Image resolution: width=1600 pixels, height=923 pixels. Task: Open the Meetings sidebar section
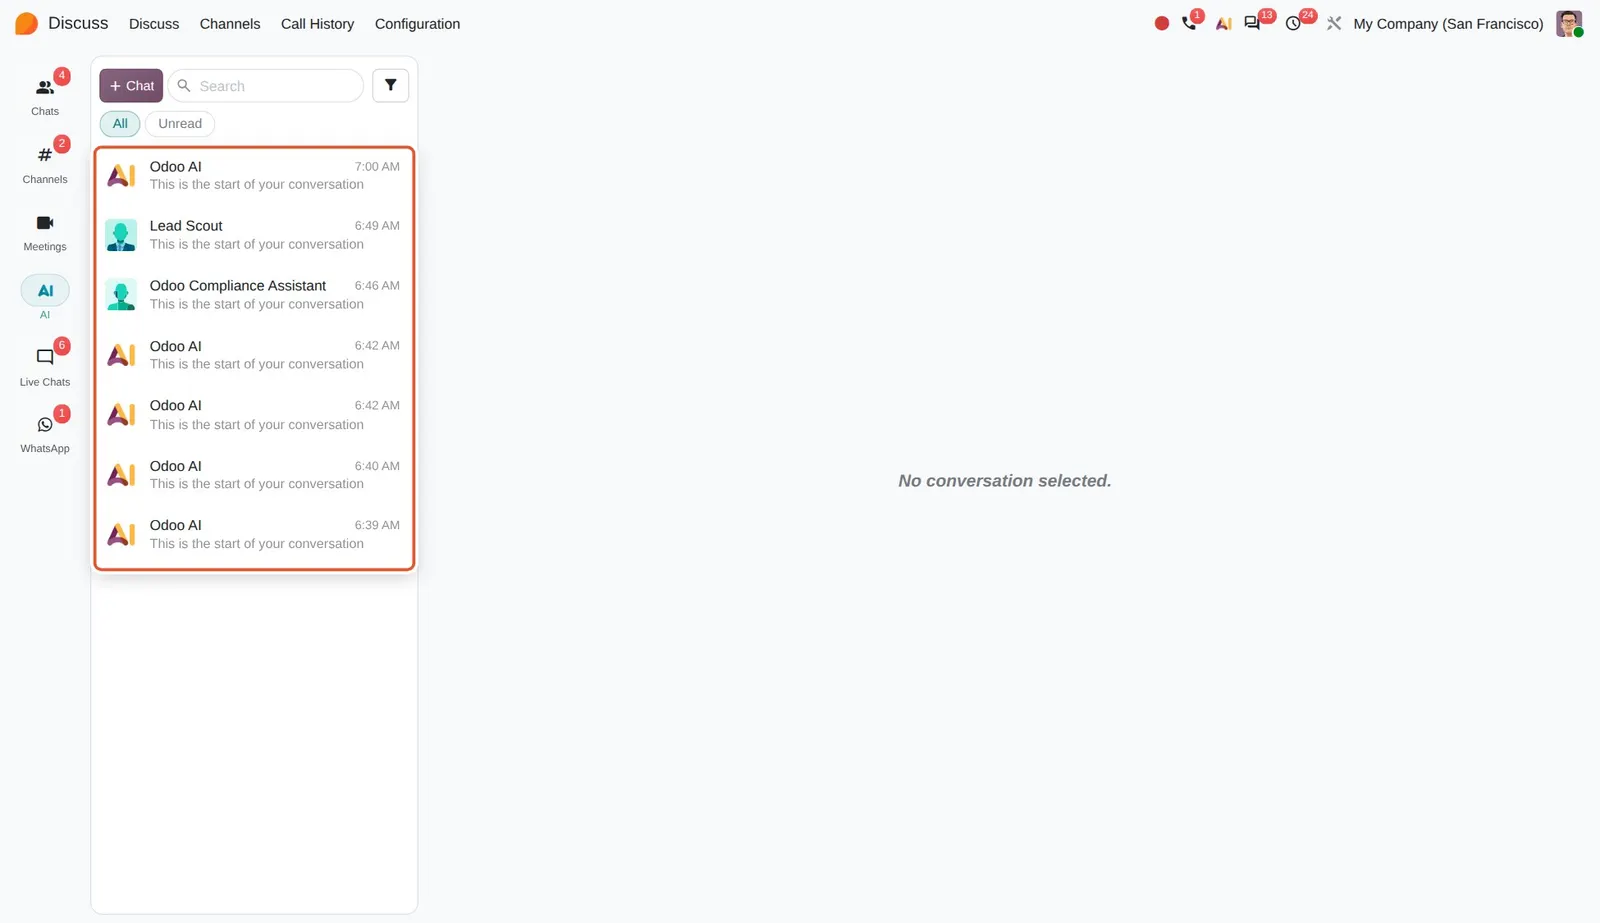[45, 232]
